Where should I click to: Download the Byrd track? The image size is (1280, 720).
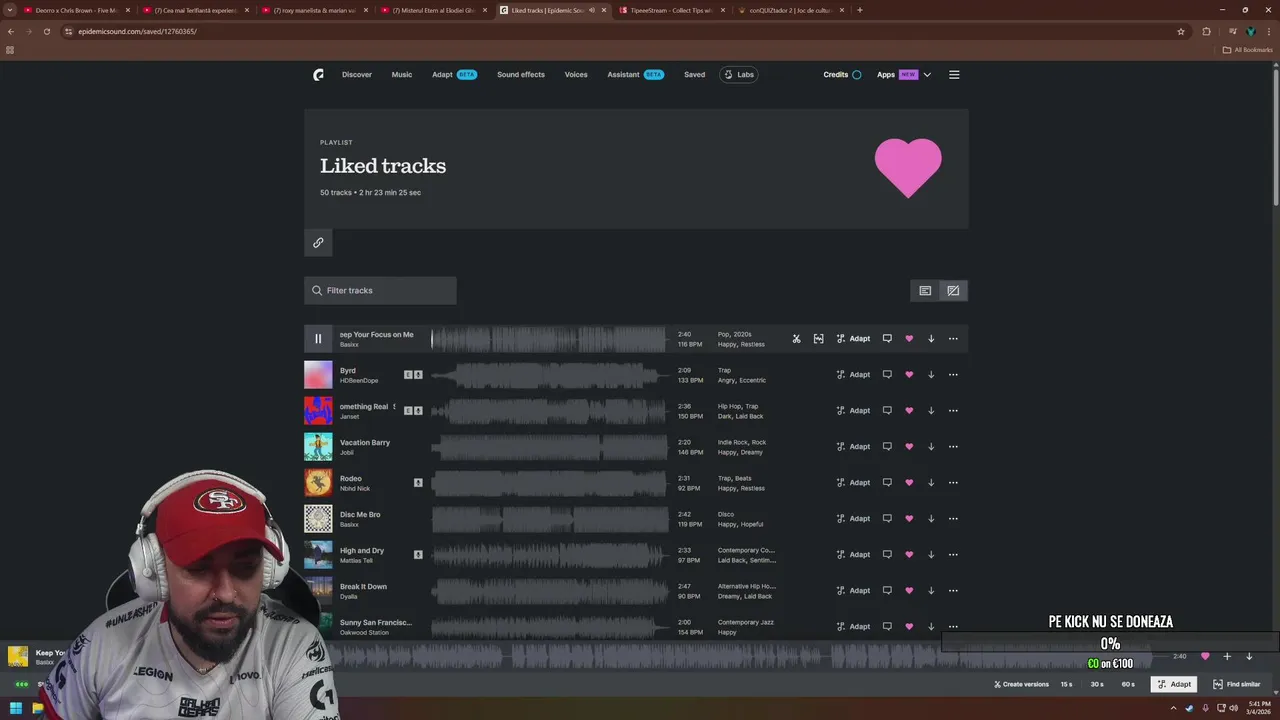point(931,375)
